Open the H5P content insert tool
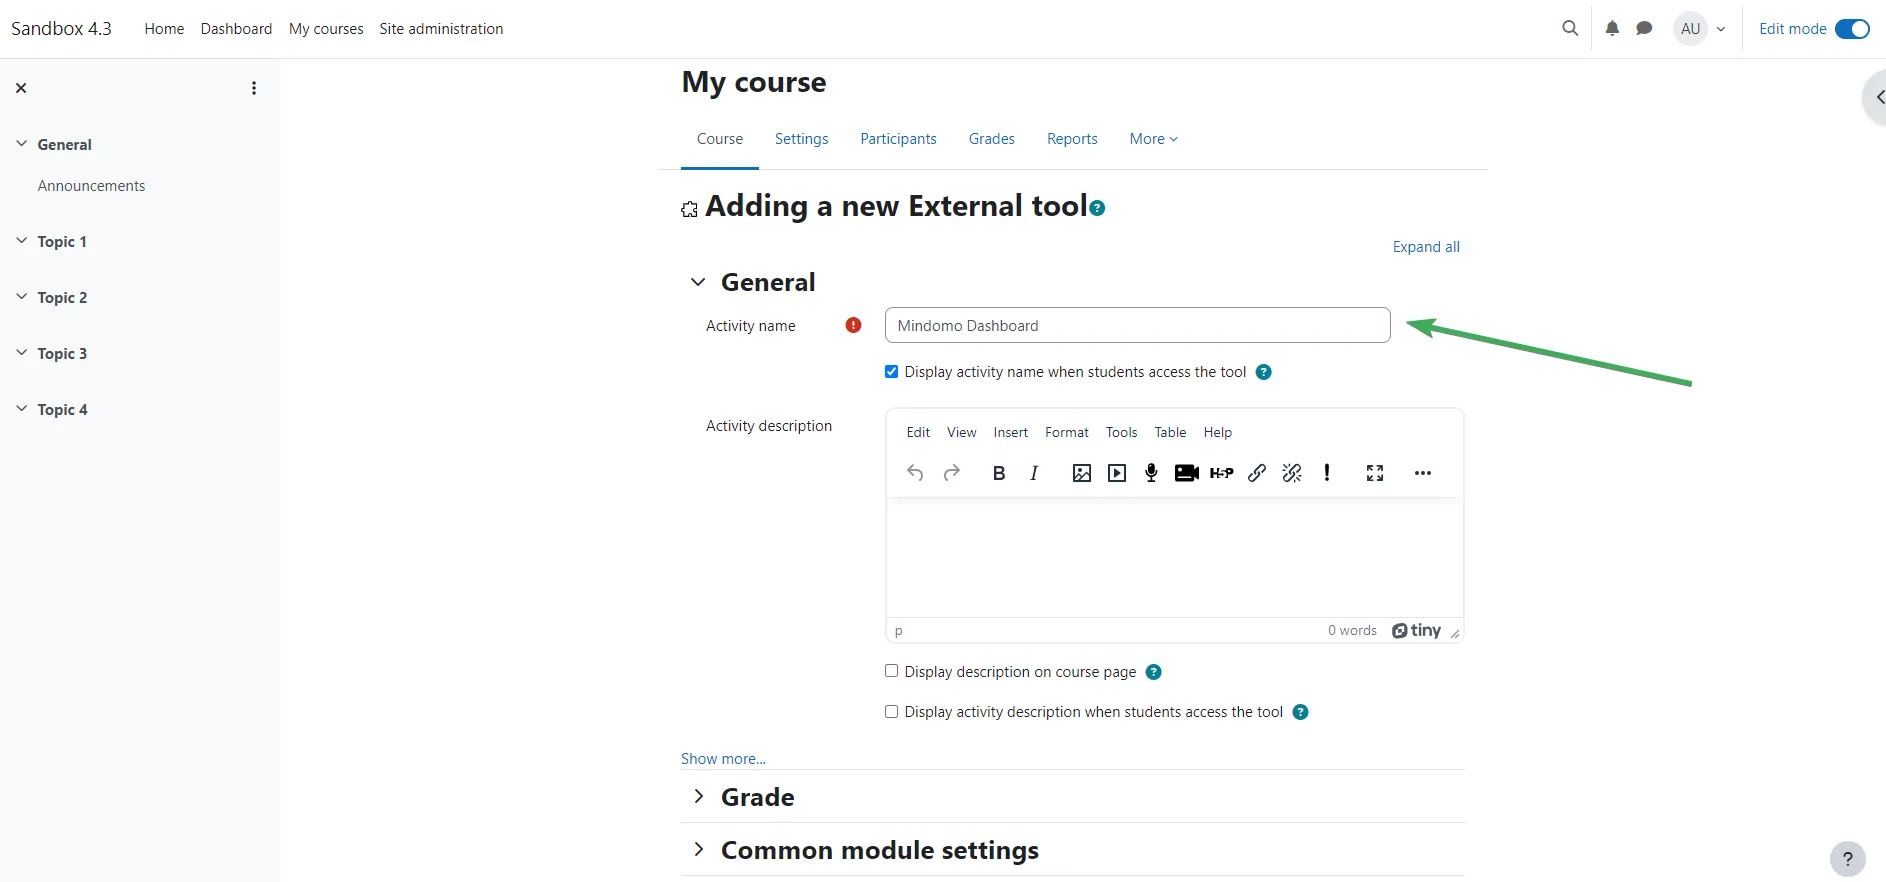This screenshot has height=882, width=1886. click(x=1221, y=473)
